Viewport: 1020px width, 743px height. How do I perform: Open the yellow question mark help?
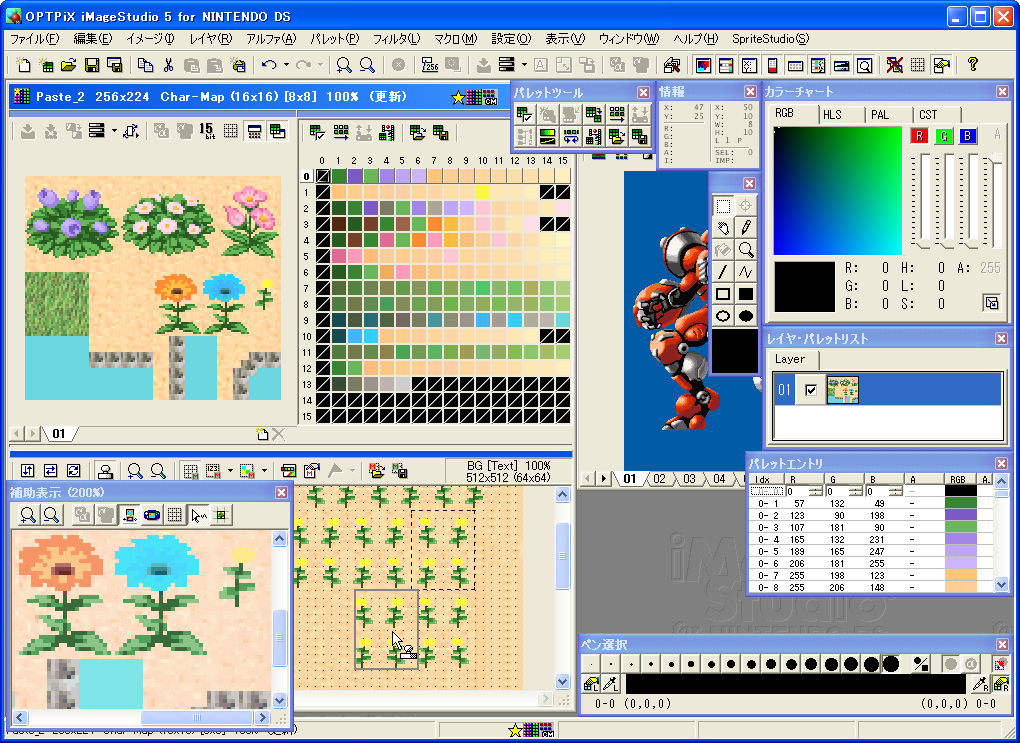click(x=972, y=65)
